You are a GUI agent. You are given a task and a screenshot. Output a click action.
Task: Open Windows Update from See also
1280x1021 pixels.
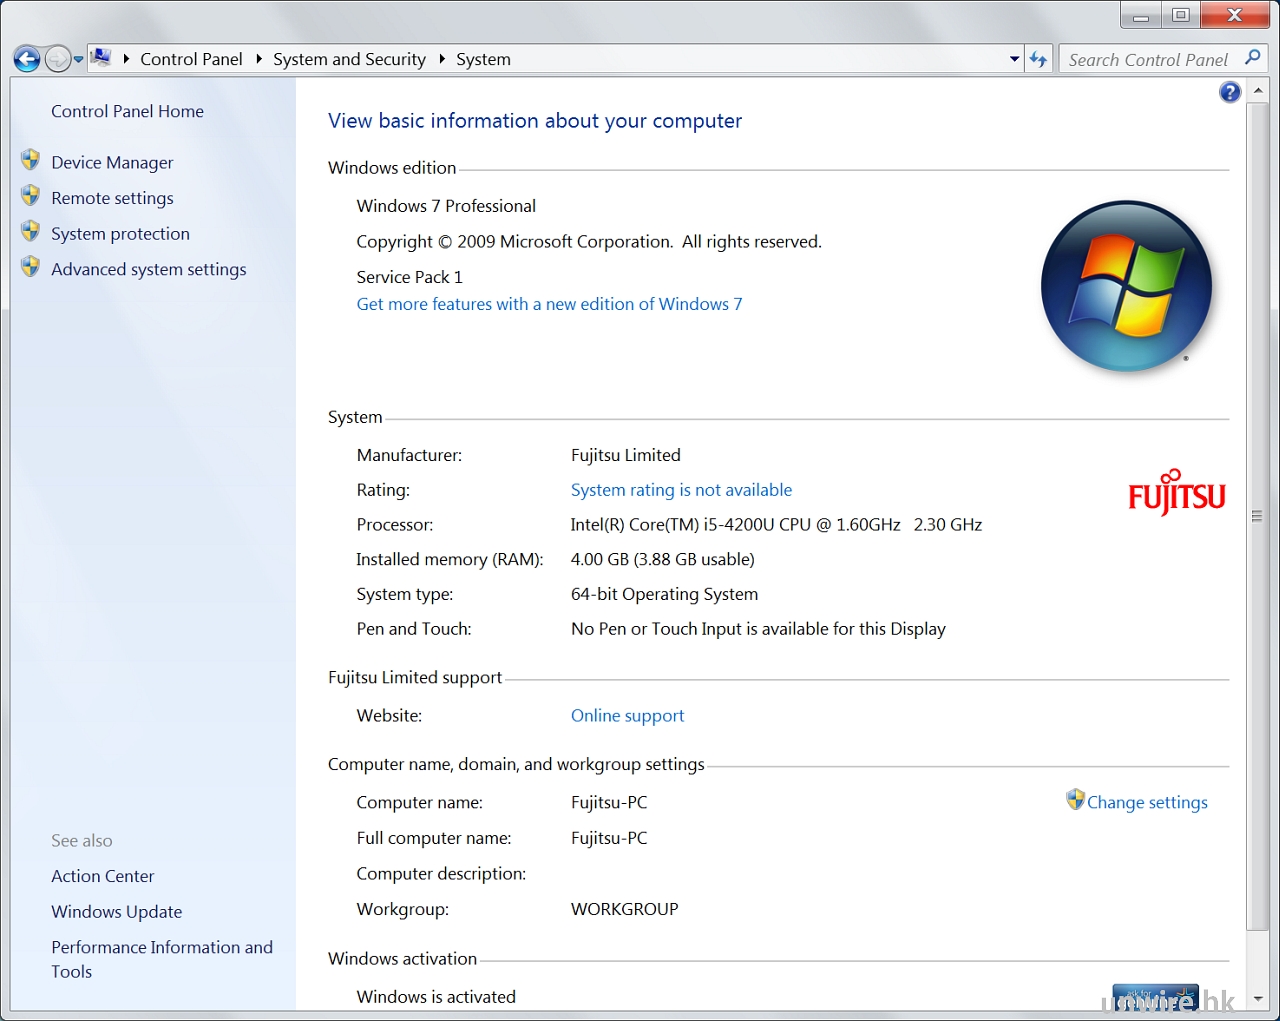(117, 912)
